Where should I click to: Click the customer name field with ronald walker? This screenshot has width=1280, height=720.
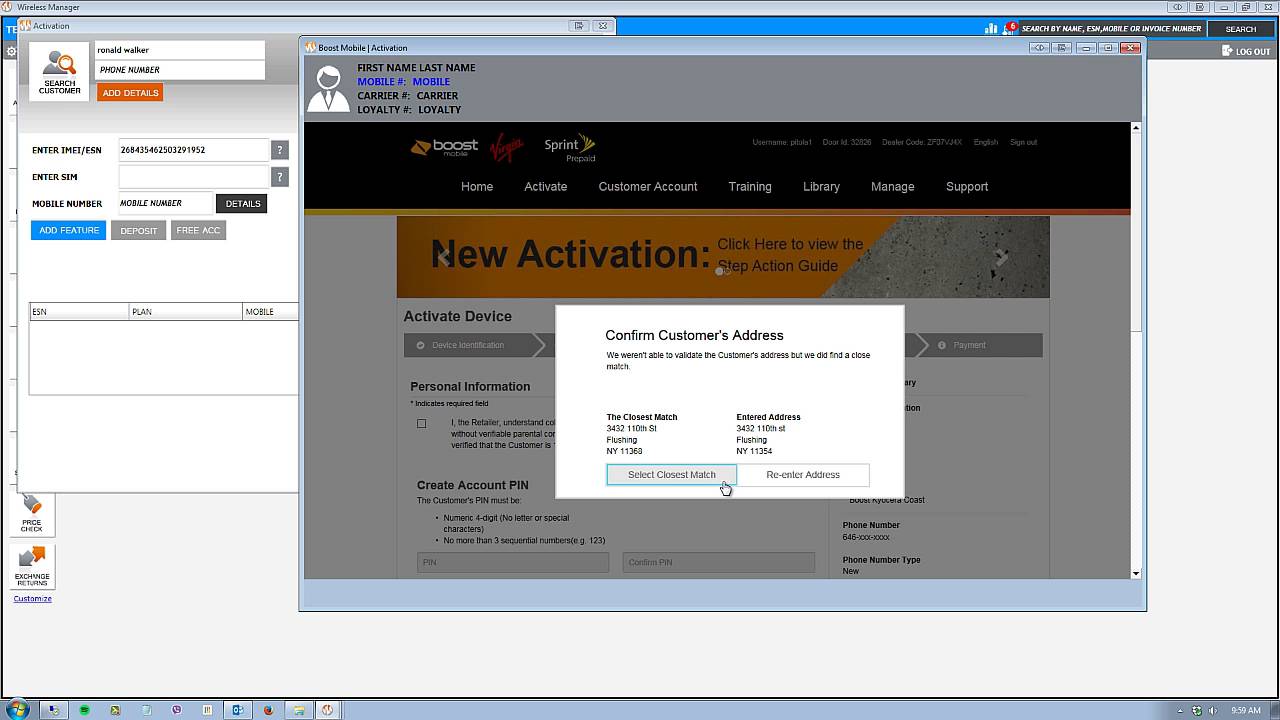click(180, 50)
